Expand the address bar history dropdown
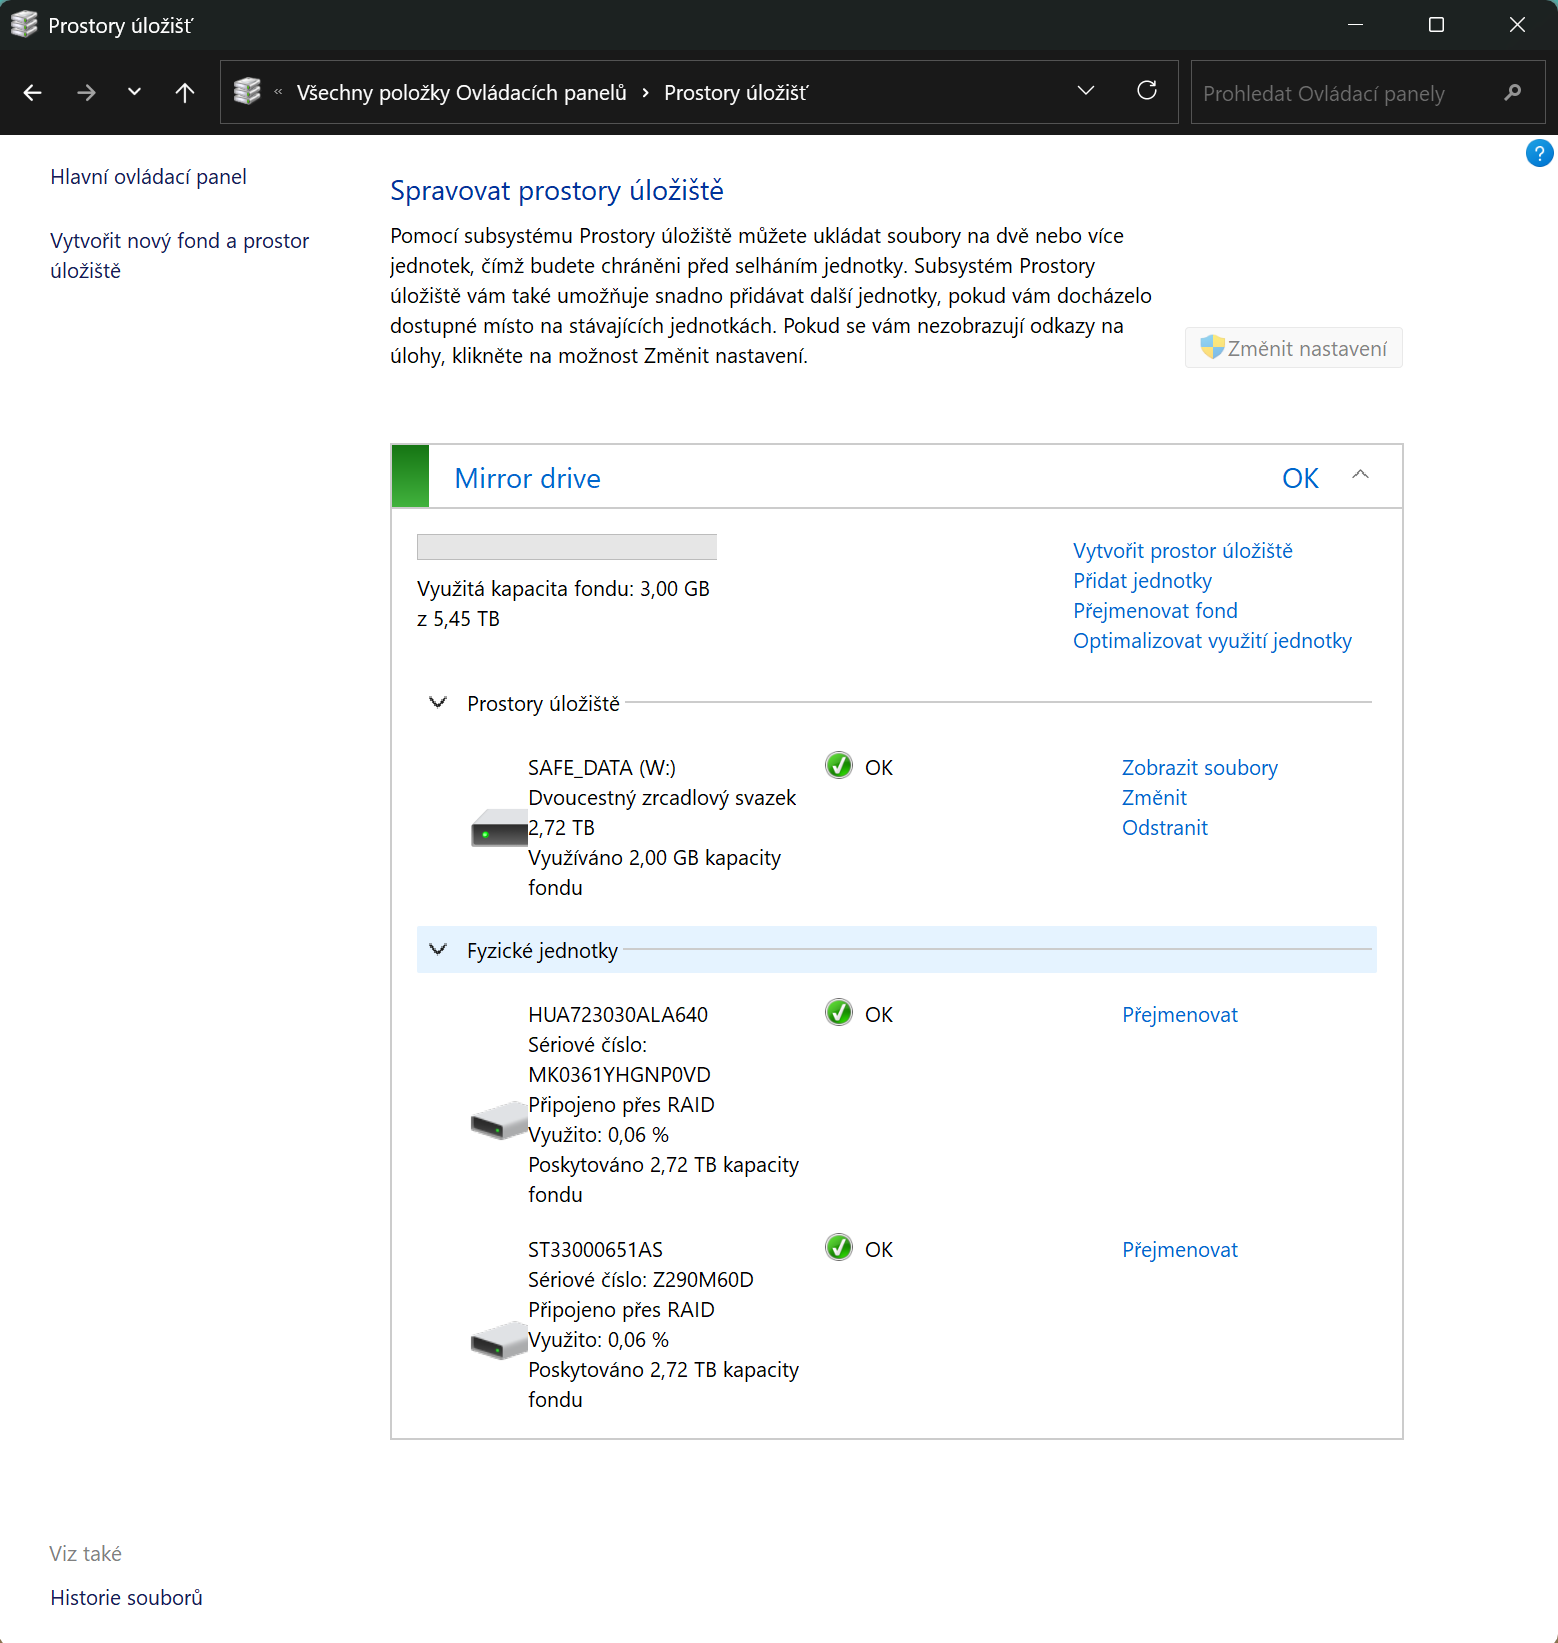Image resolution: width=1558 pixels, height=1643 pixels. tap(1085, 91)
